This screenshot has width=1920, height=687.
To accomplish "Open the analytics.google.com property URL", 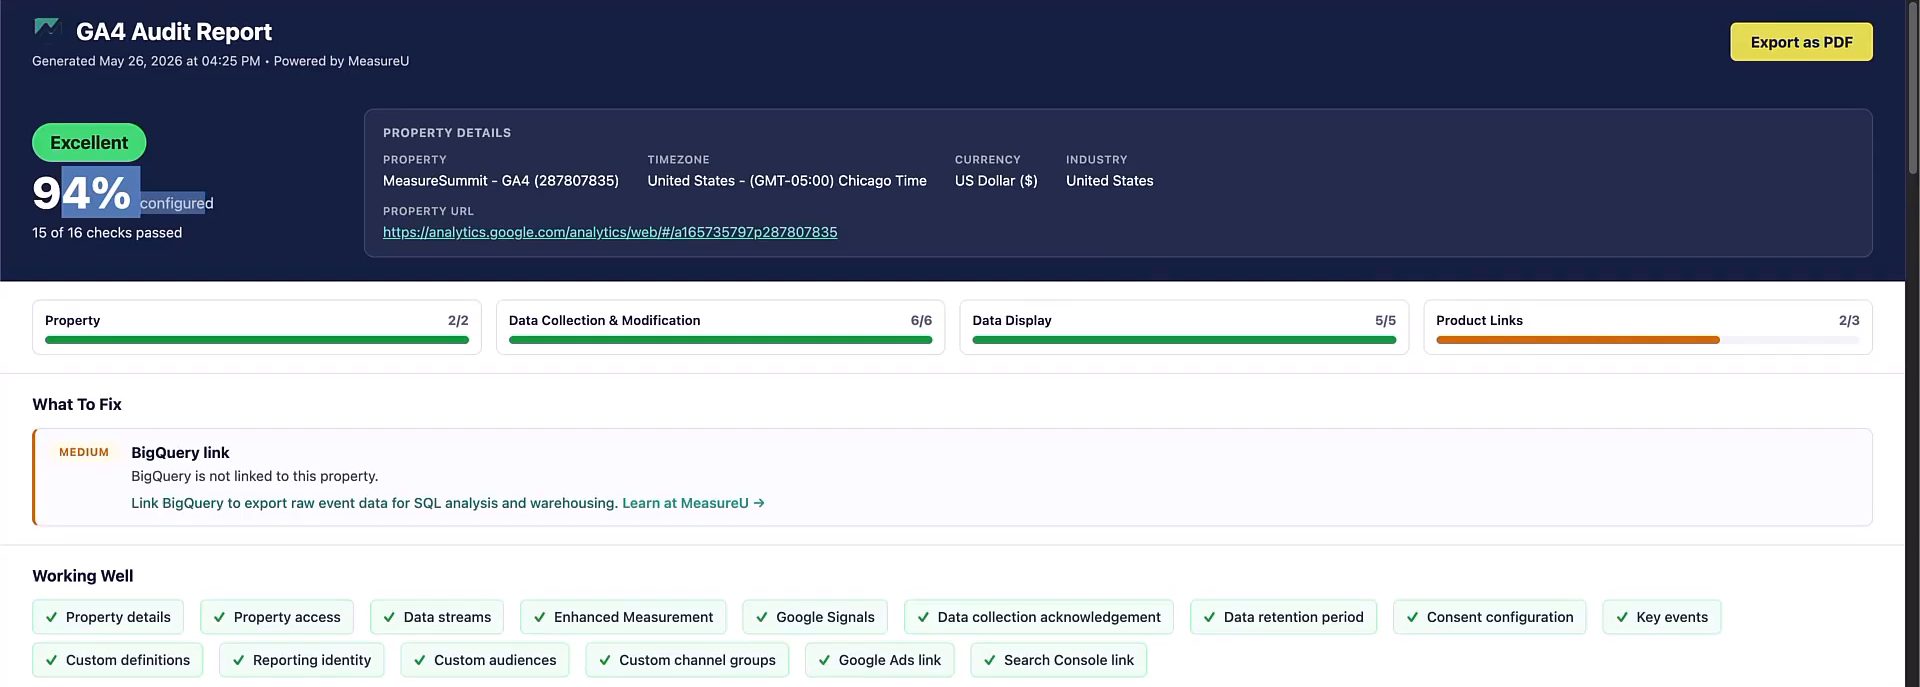I will [x=610, y=232].
